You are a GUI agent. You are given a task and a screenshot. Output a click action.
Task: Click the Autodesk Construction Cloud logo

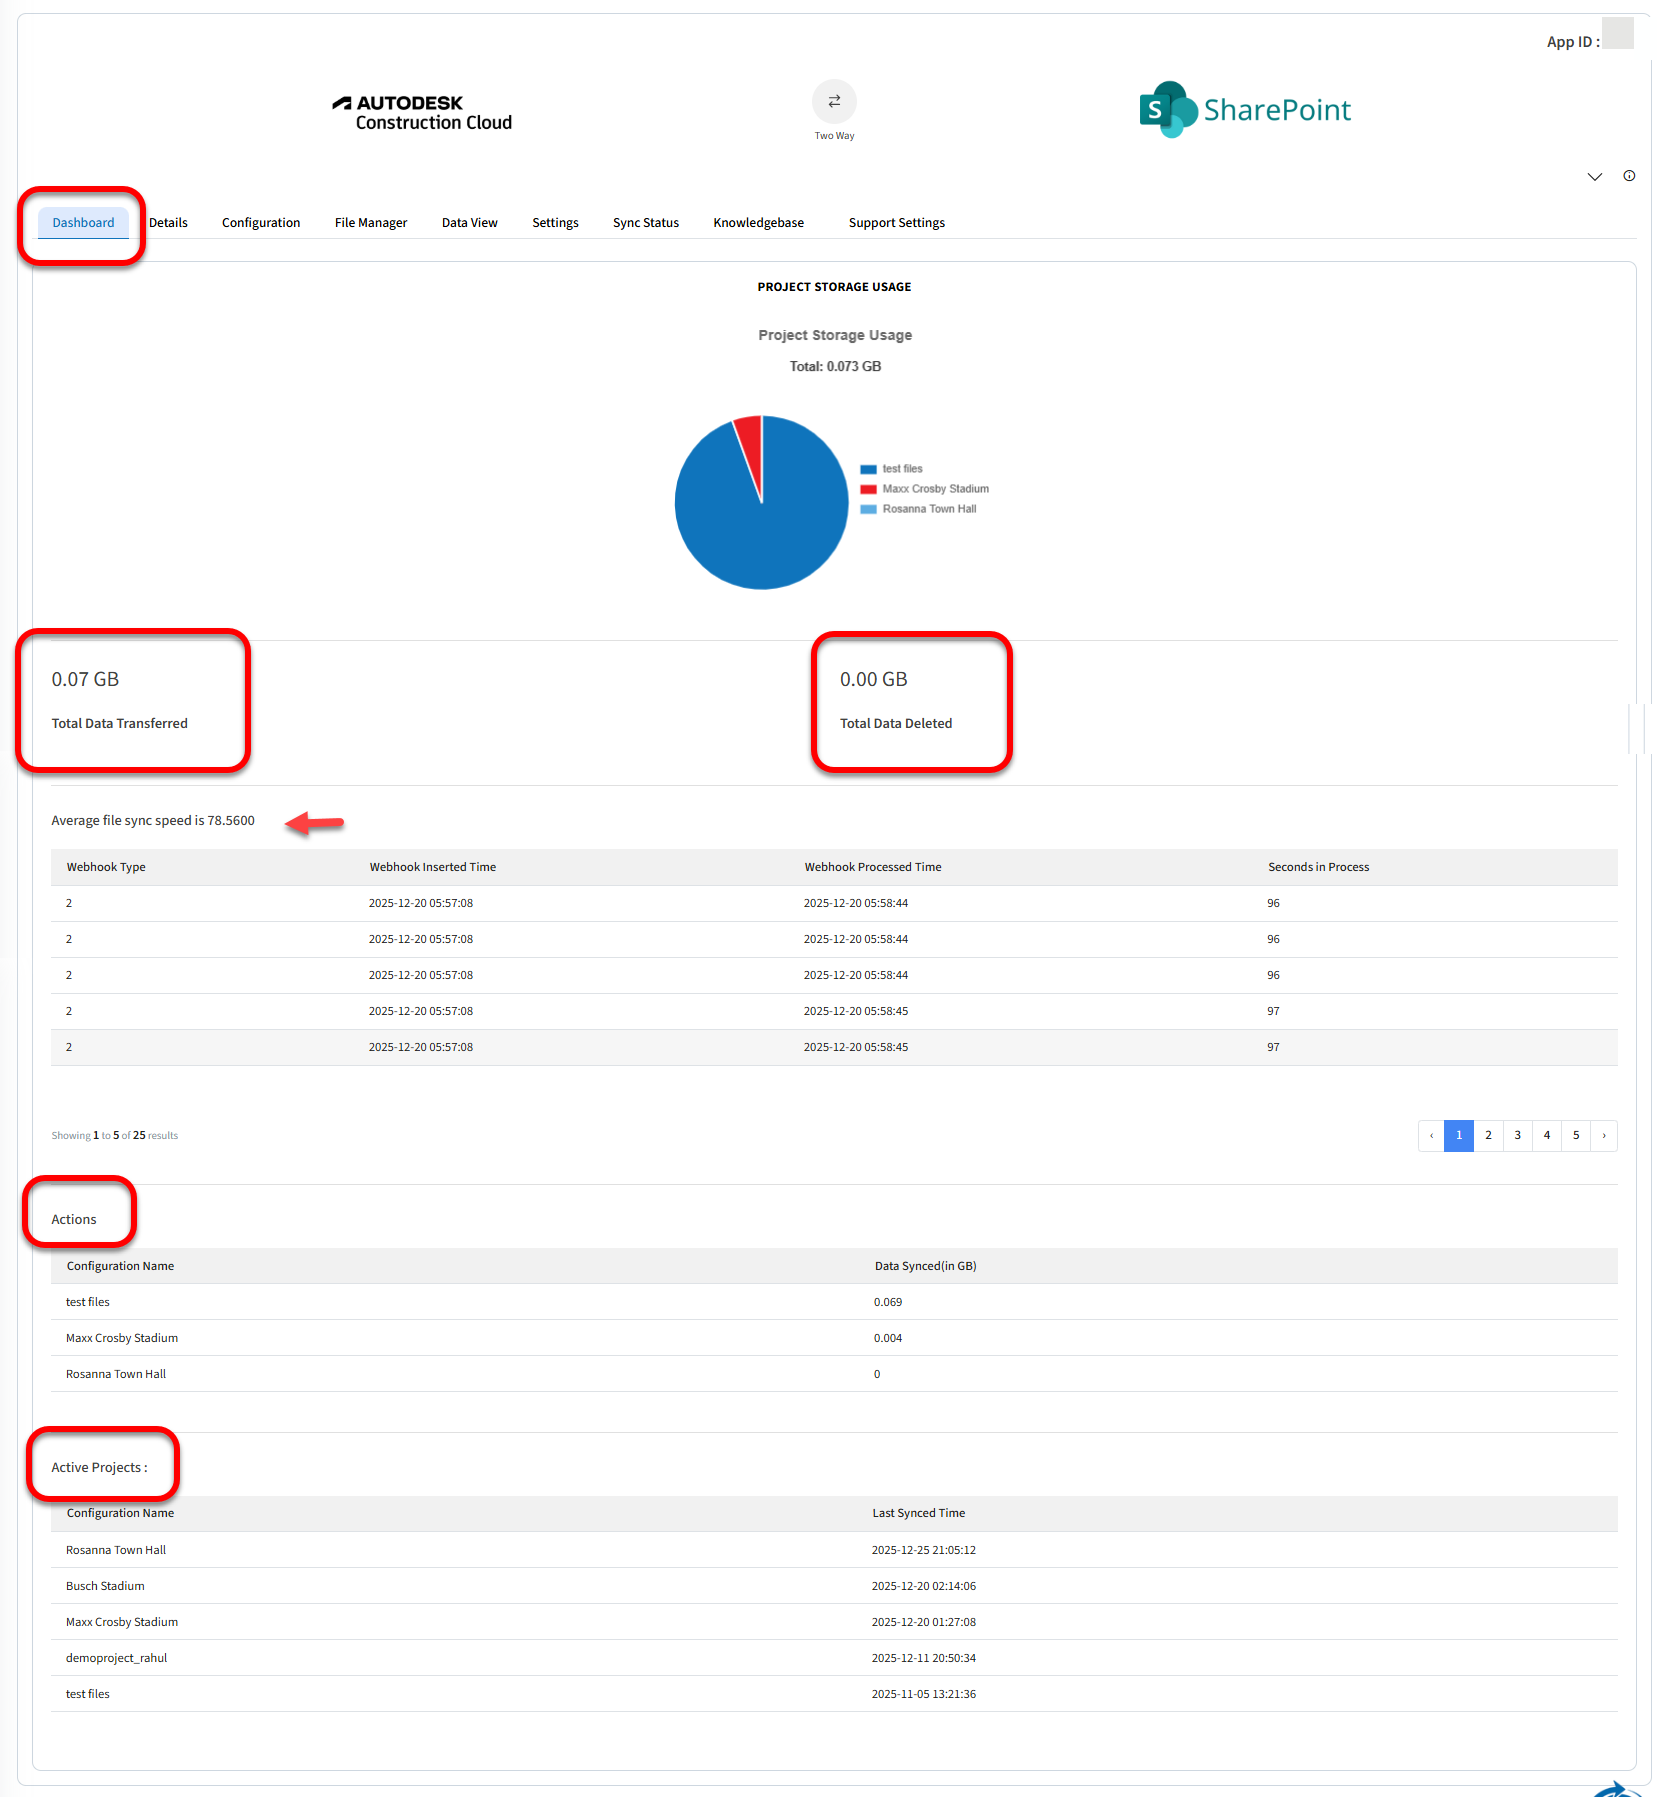[x=422, y=113]
